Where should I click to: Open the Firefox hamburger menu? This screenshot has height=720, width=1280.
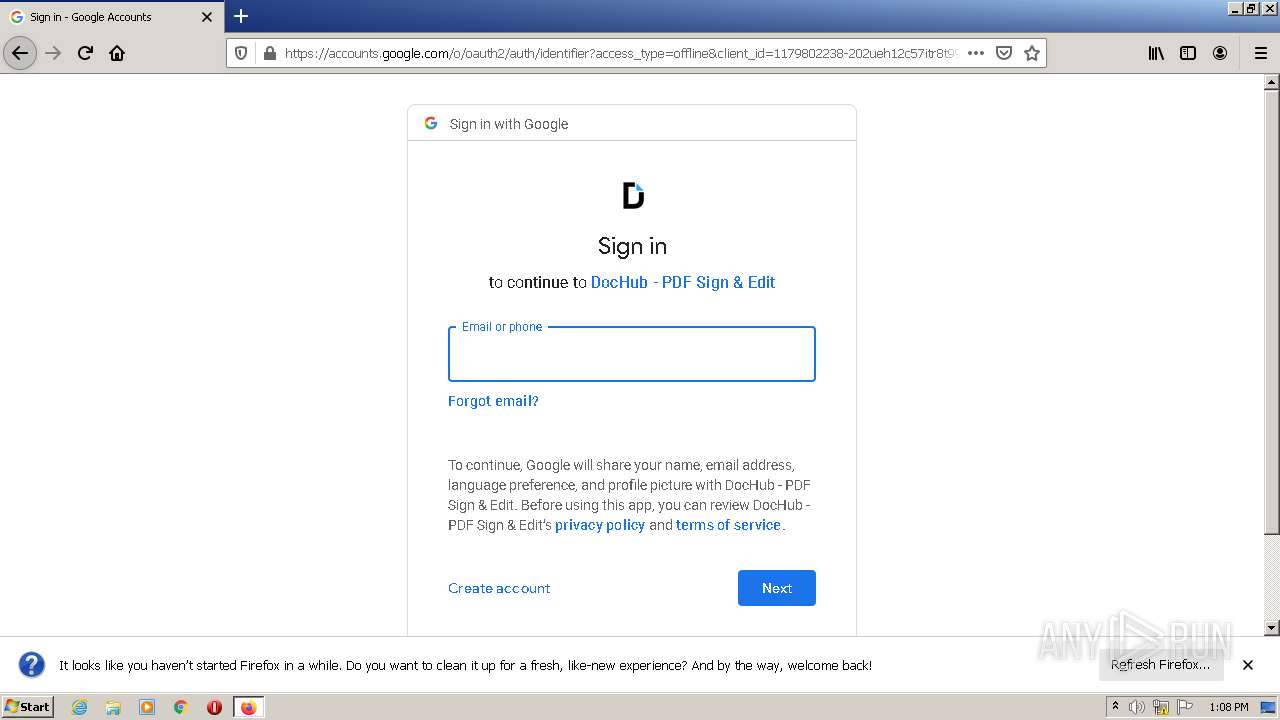tap(1260, 53)
